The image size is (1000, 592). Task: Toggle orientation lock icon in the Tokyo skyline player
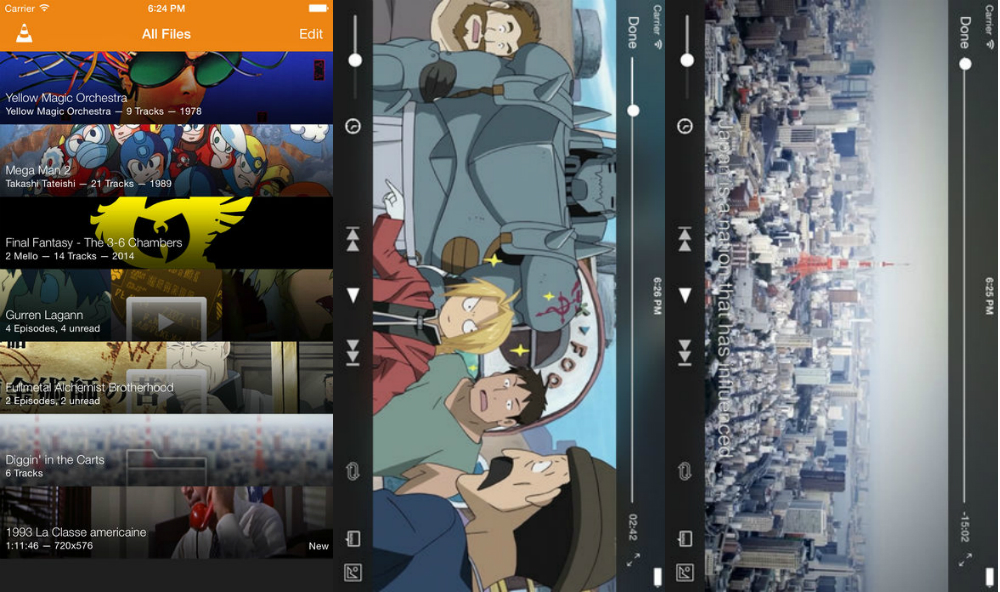(685, 539)
